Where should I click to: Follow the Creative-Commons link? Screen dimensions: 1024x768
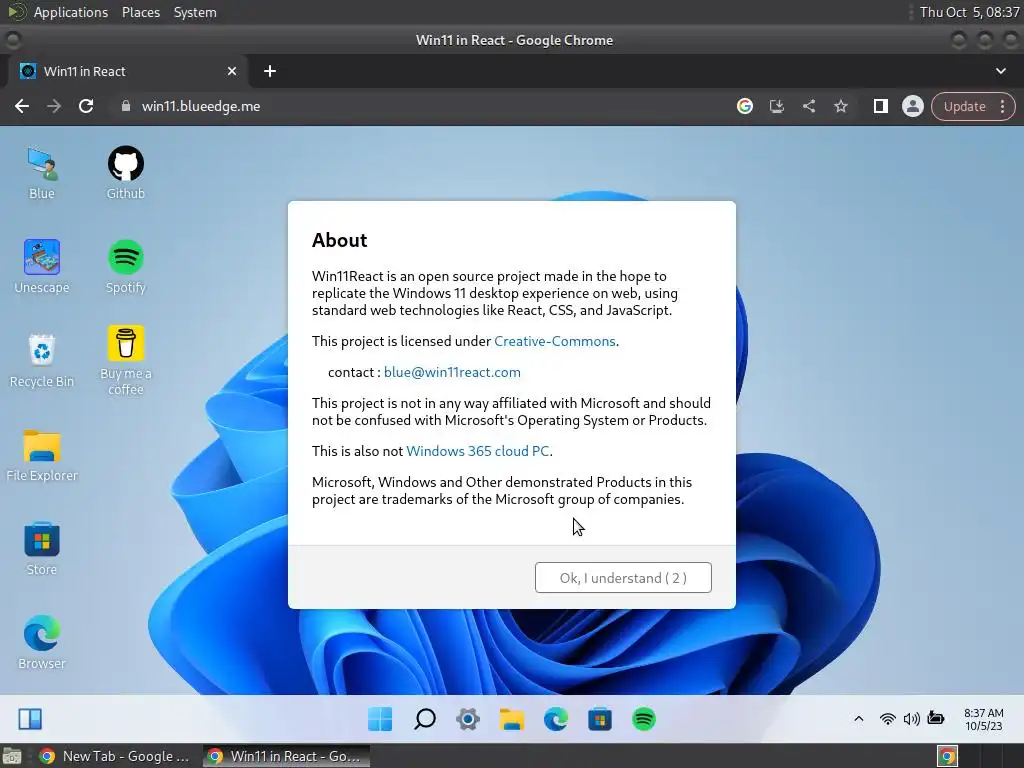click(554, 341)
